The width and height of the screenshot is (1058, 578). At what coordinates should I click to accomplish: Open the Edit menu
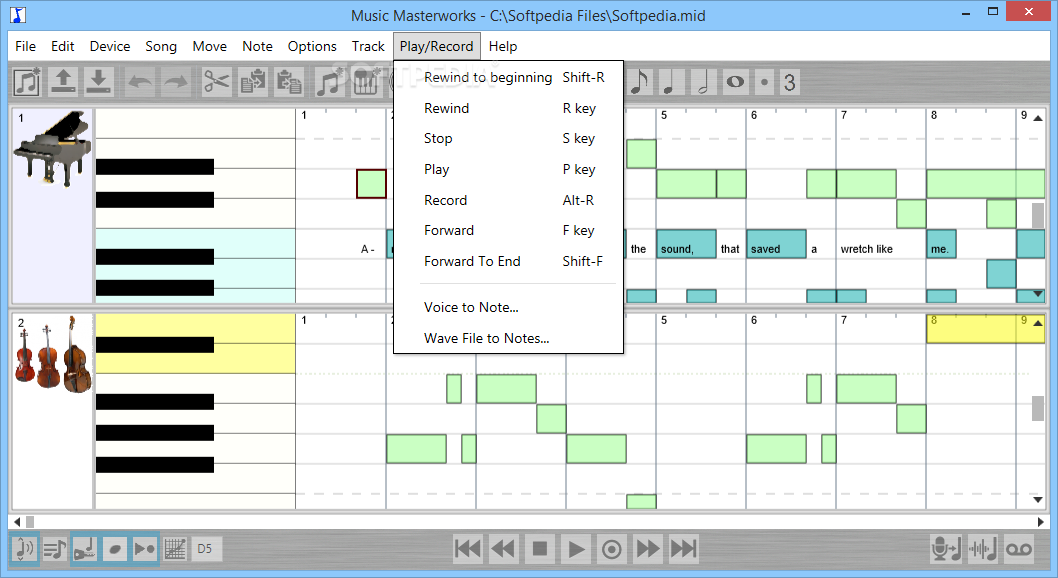[63, 47]
